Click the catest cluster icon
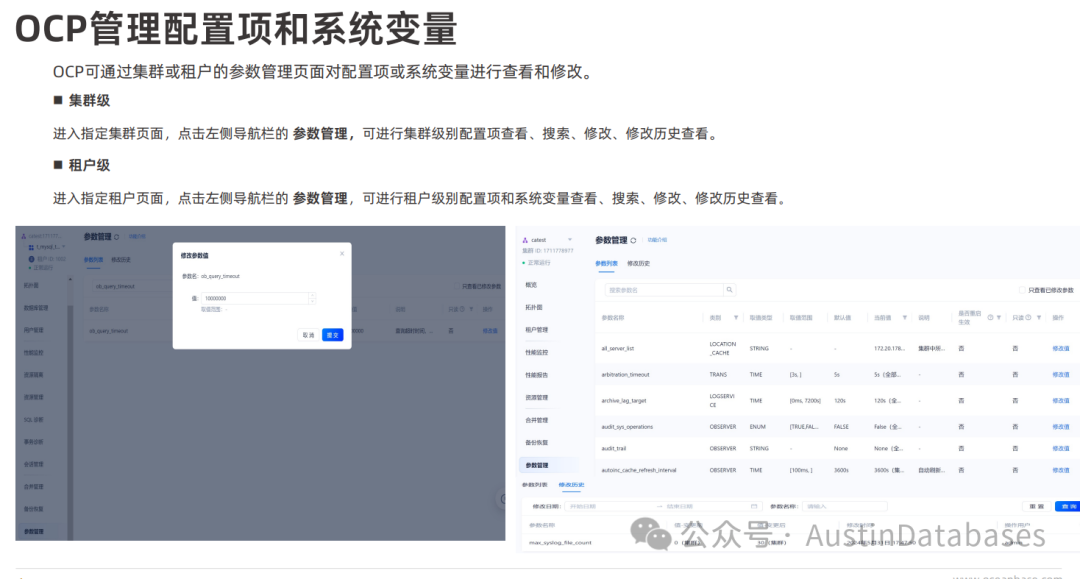 [525, 240]
